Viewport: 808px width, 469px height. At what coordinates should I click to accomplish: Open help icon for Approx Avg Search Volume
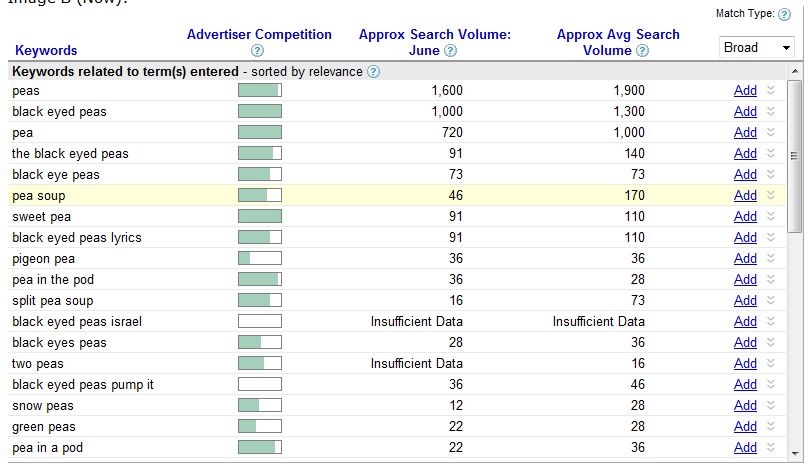click(642, 51)
